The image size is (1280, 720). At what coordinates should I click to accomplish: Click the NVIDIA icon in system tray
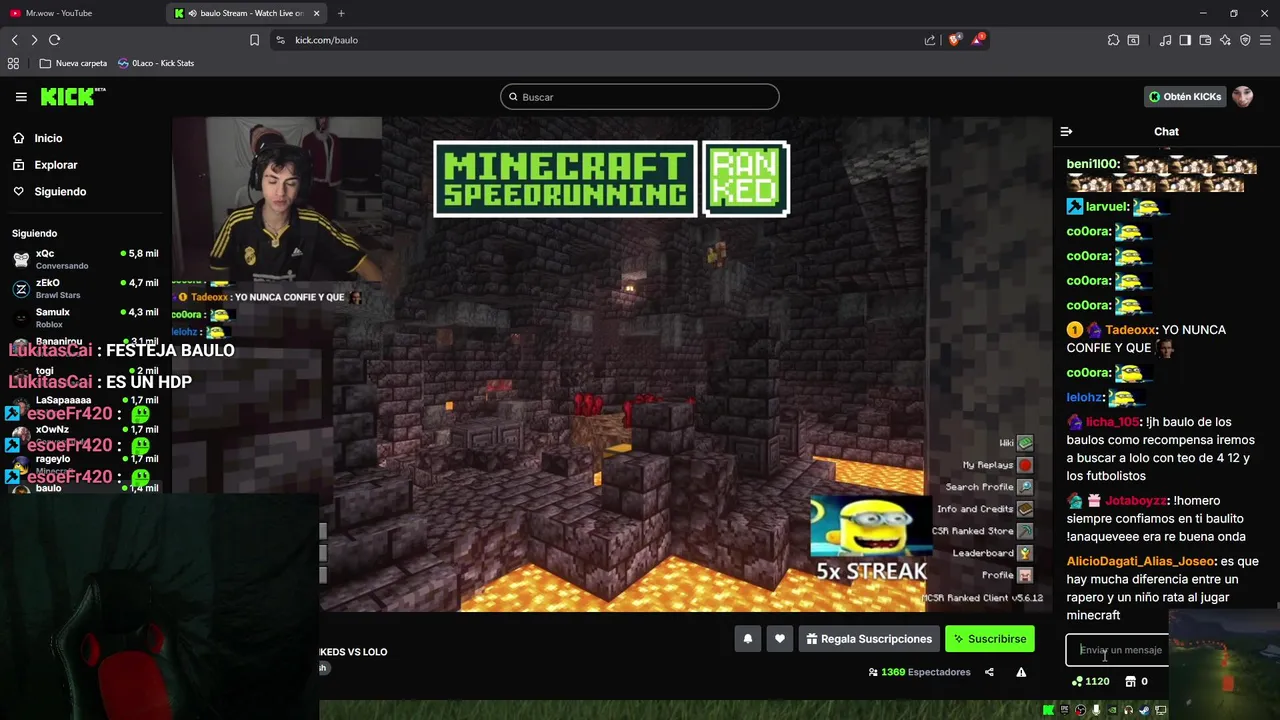1112,710
